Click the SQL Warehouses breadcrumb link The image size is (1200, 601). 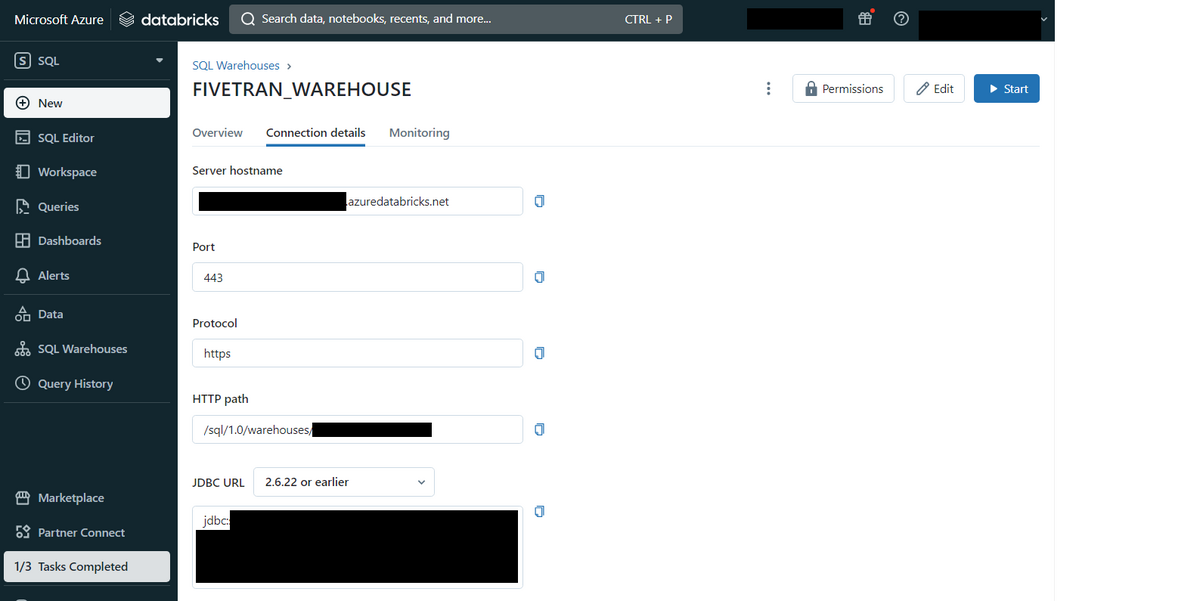[236, 66]
